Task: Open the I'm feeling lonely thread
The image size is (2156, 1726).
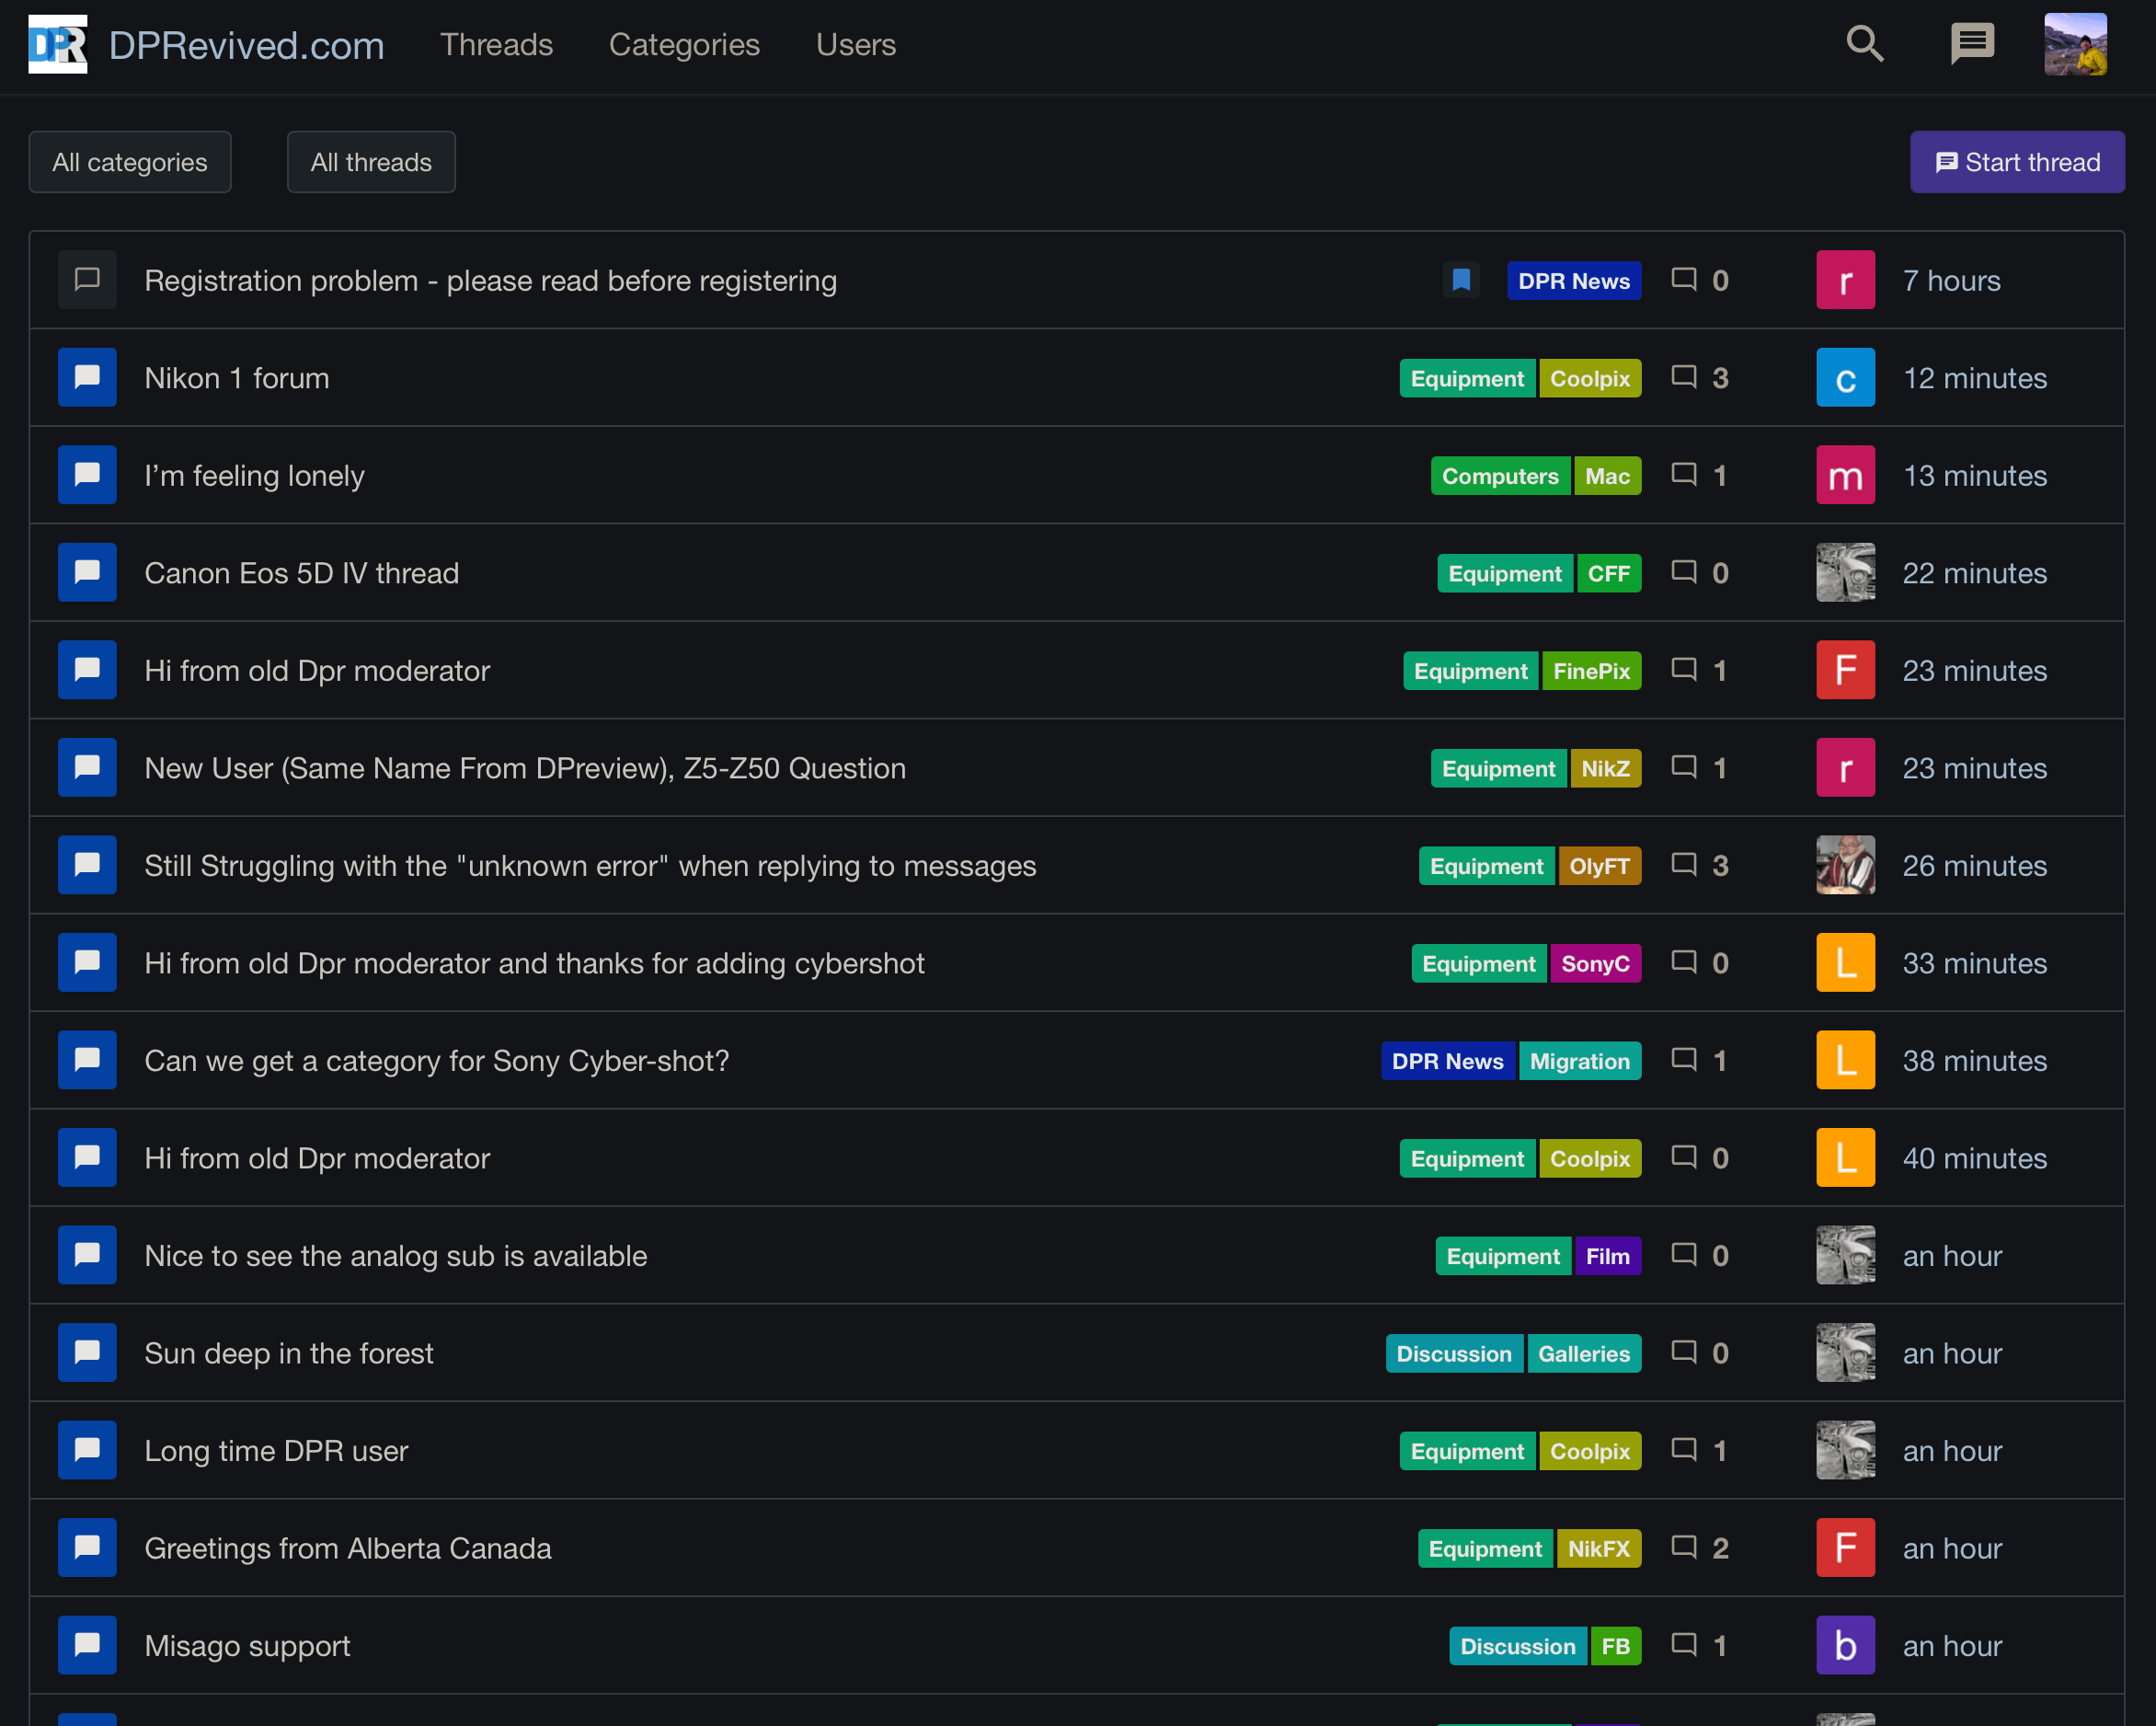Action: coord(254,476)
